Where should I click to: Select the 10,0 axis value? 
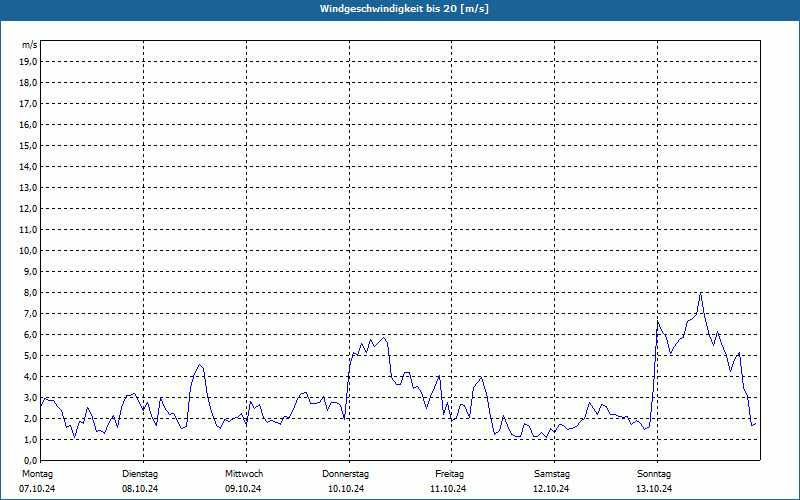click(x=28, y=251)
